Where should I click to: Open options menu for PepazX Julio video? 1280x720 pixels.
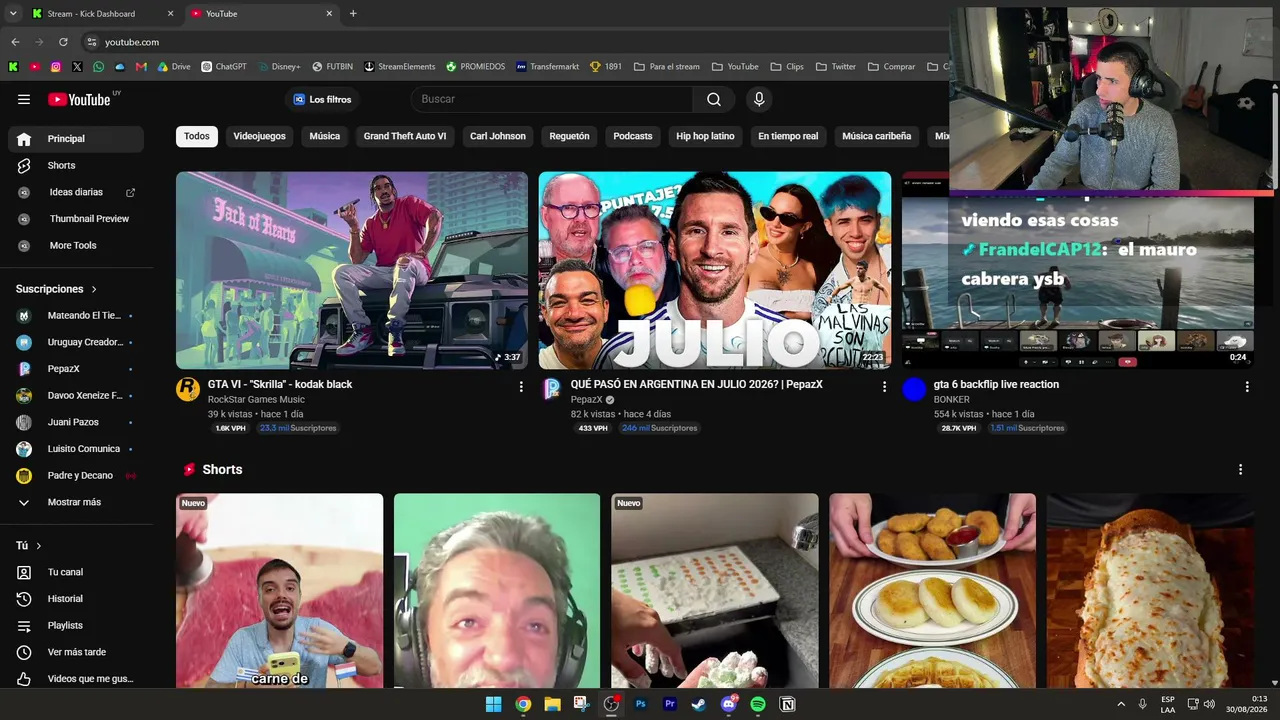coord(884,386)
